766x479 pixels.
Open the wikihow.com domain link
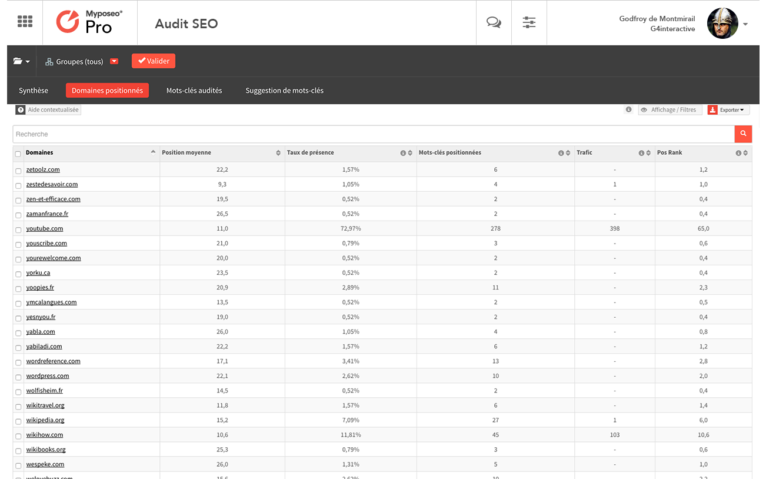click(x=44, y=435)
